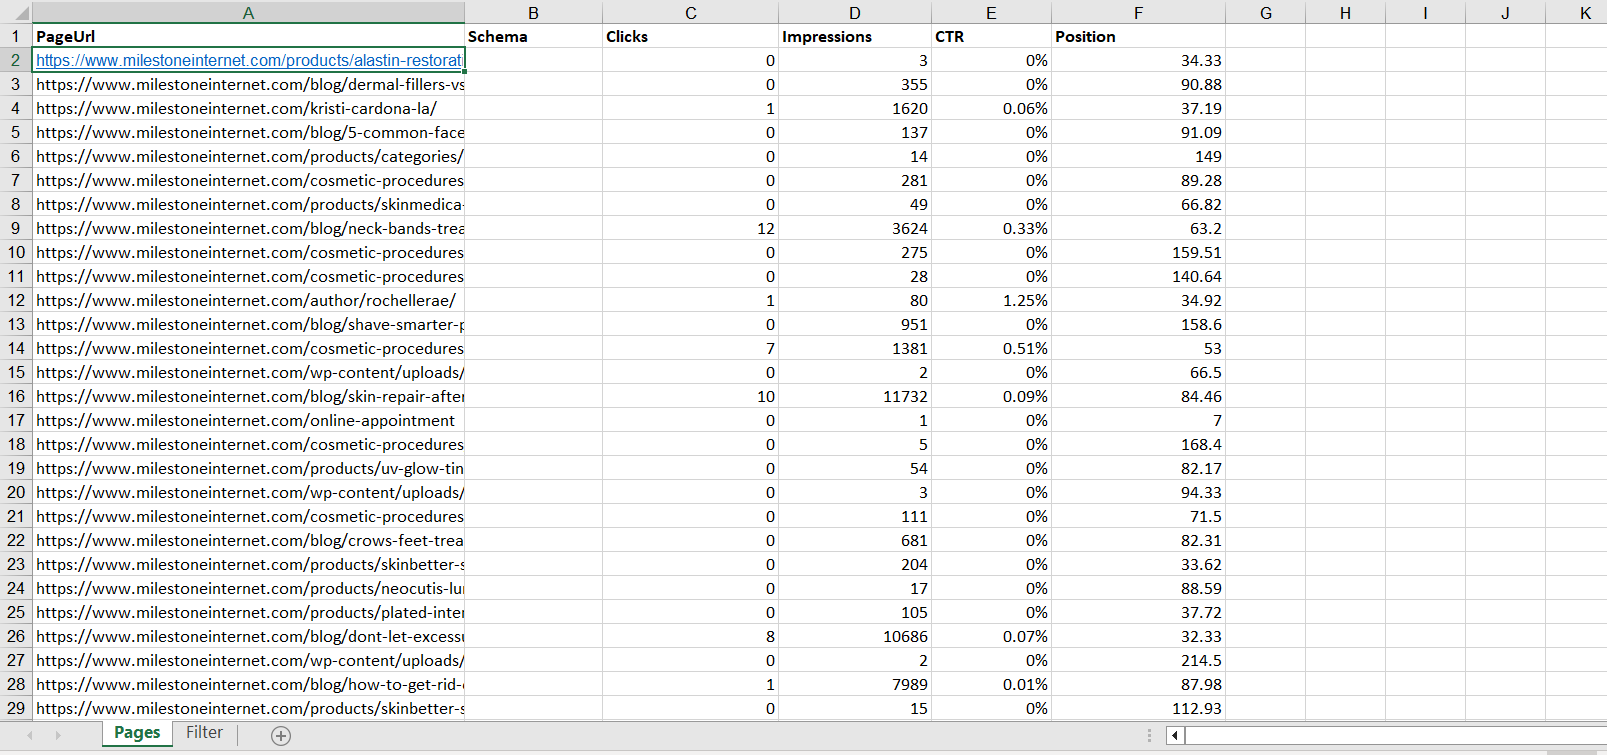
Task: Select row 16 header
Action: coord(16,396)
